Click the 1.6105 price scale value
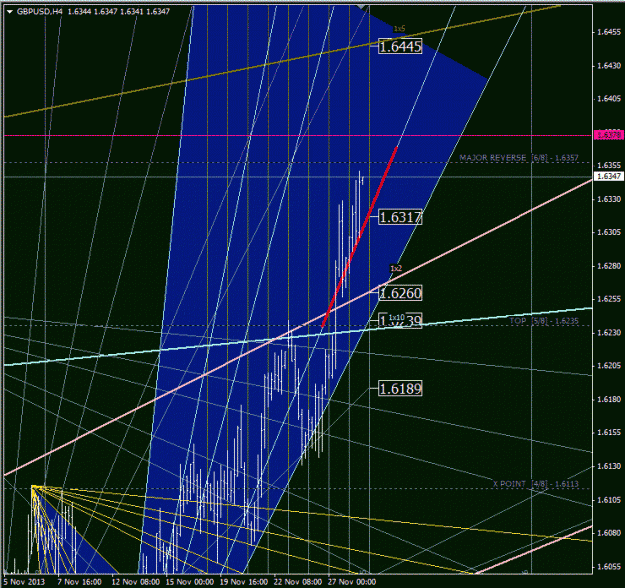625x588 pixels. pyautogui.click(x=609, y=500)
